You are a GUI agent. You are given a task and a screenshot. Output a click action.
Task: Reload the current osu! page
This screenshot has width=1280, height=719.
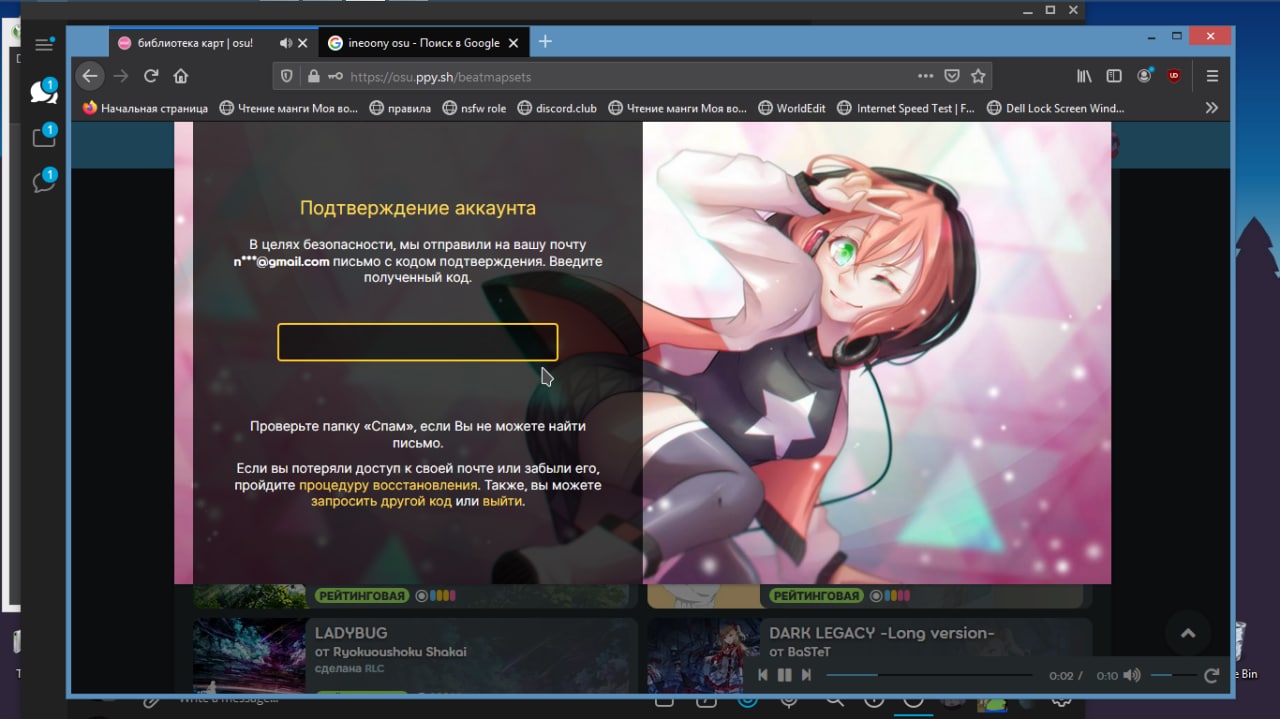151,76
